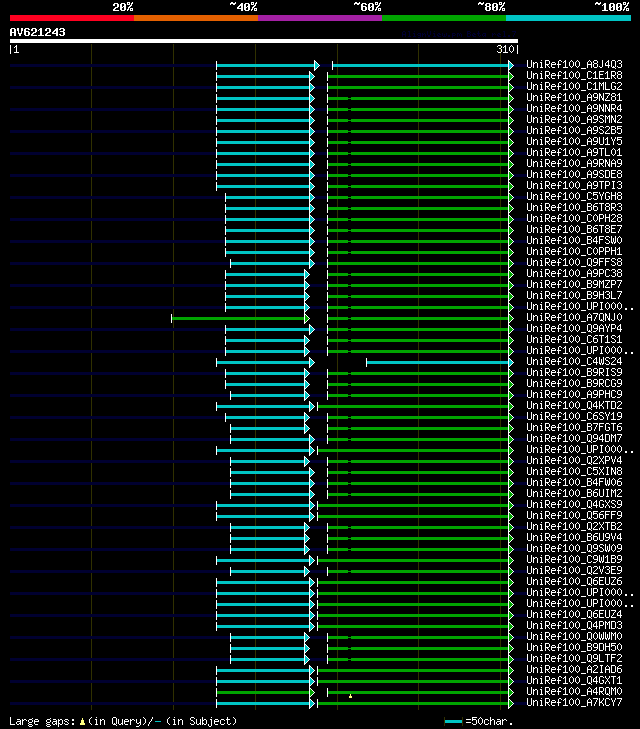
Task: Select the UniRef100_C5YGH8 label
Action: tap(574, 197)
